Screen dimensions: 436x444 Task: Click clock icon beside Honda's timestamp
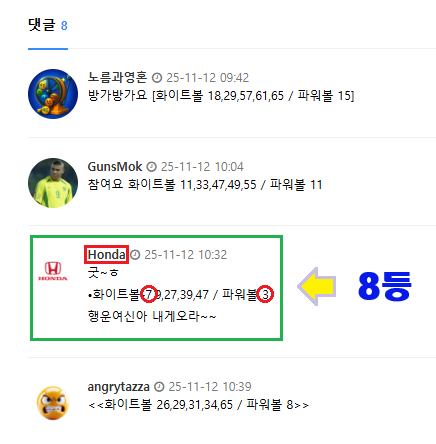coord(135,255)
